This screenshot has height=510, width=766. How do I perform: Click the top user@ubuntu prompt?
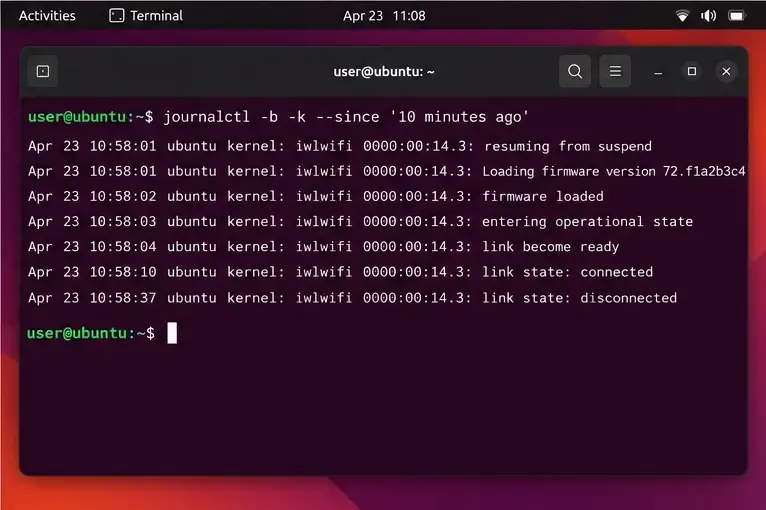point(90,117)
